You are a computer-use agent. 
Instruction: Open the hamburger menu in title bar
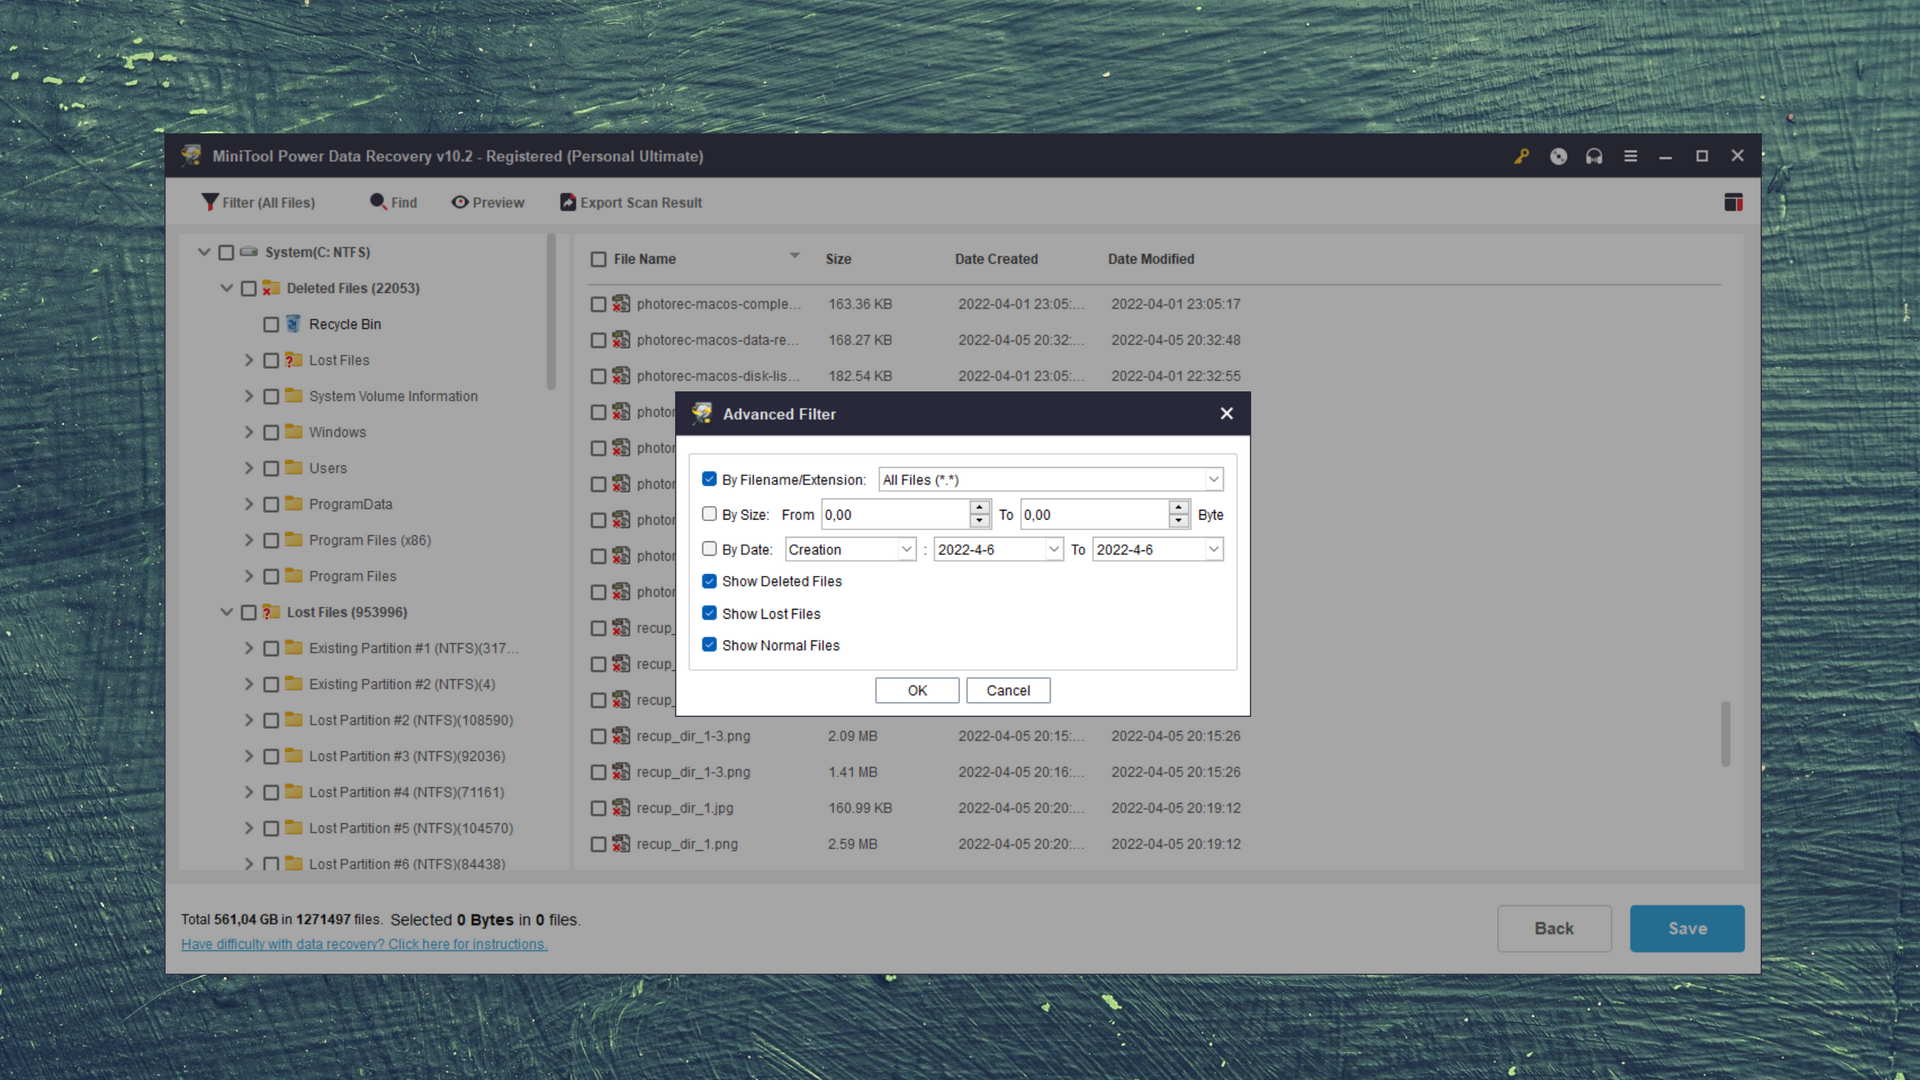click(x=1630, y=156)
